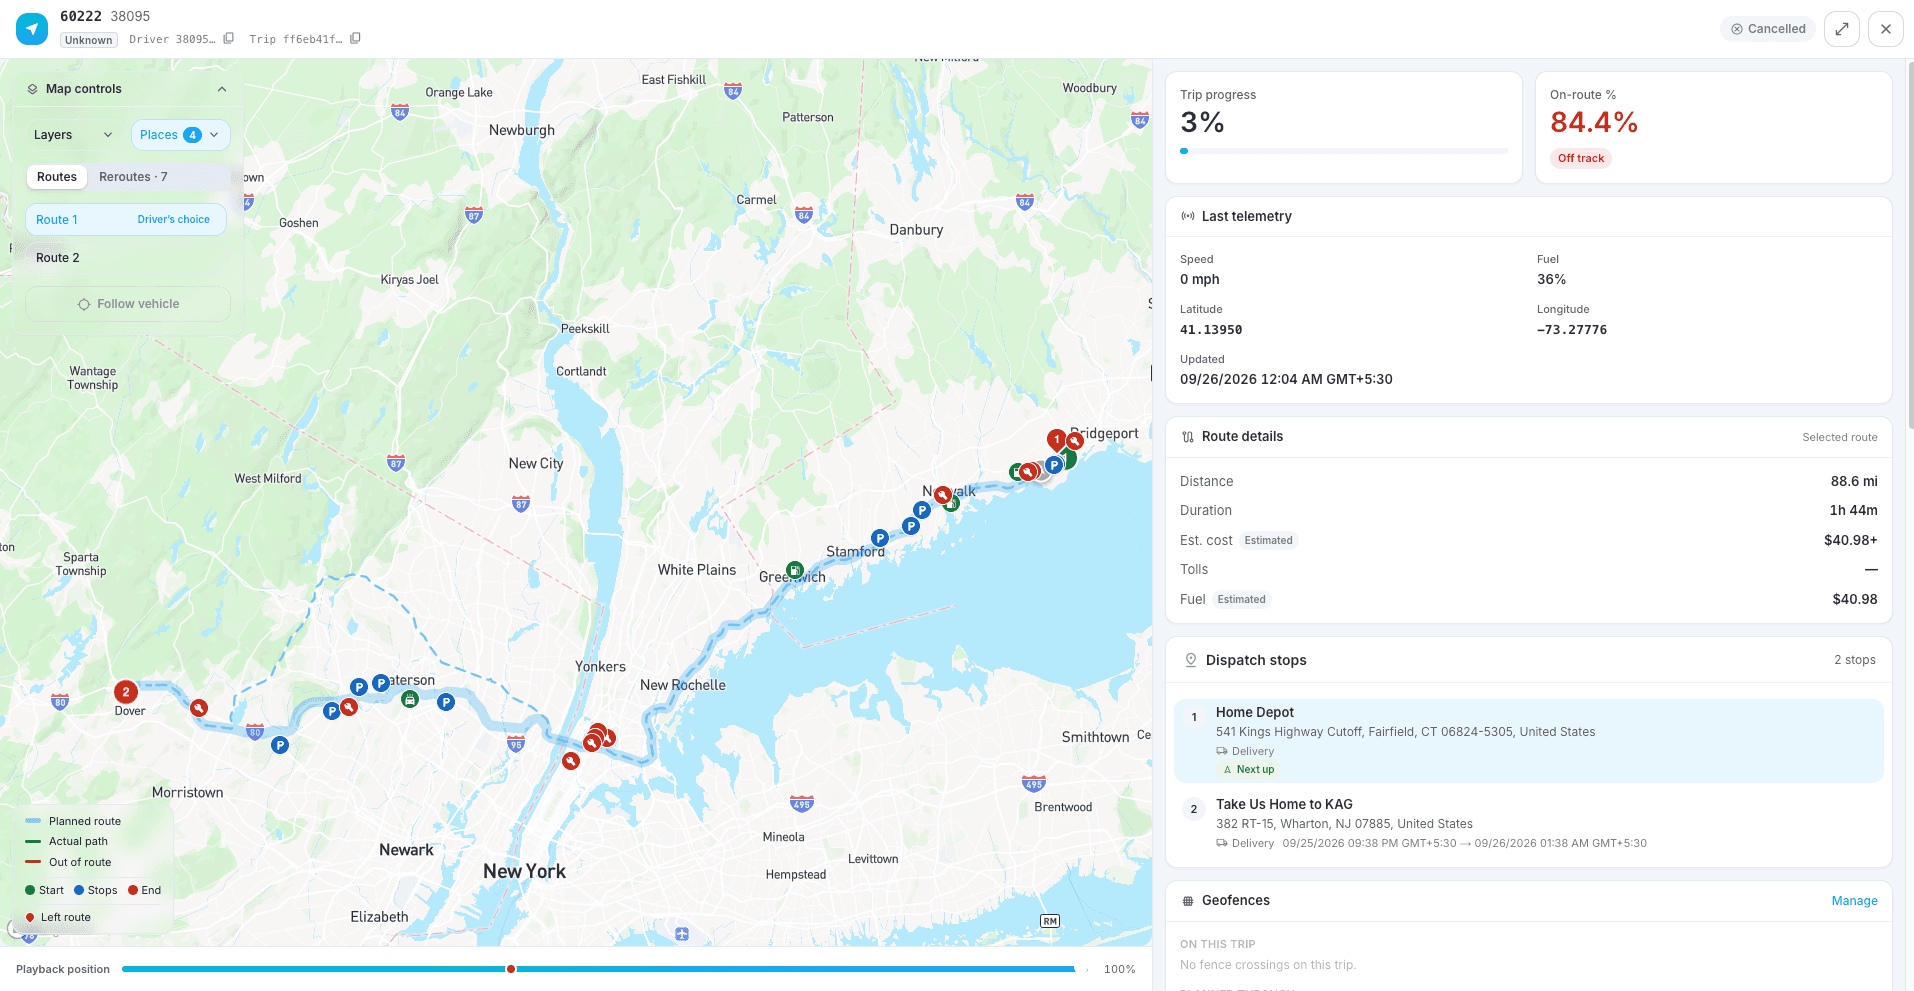Click the Duration value 1h 44m
Viewport: 1914px width, 991px height.
click(x=1853, y=511)
